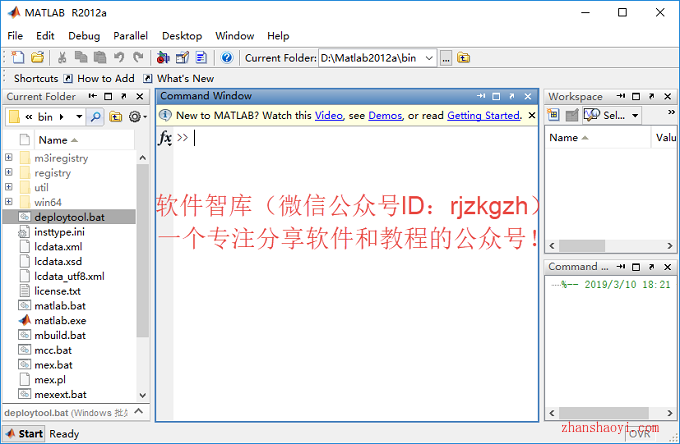Image resolution: width=680 pixels, height=444 pixels.
Task: Open Help with the question mark icon
Action: click(227, 57)
